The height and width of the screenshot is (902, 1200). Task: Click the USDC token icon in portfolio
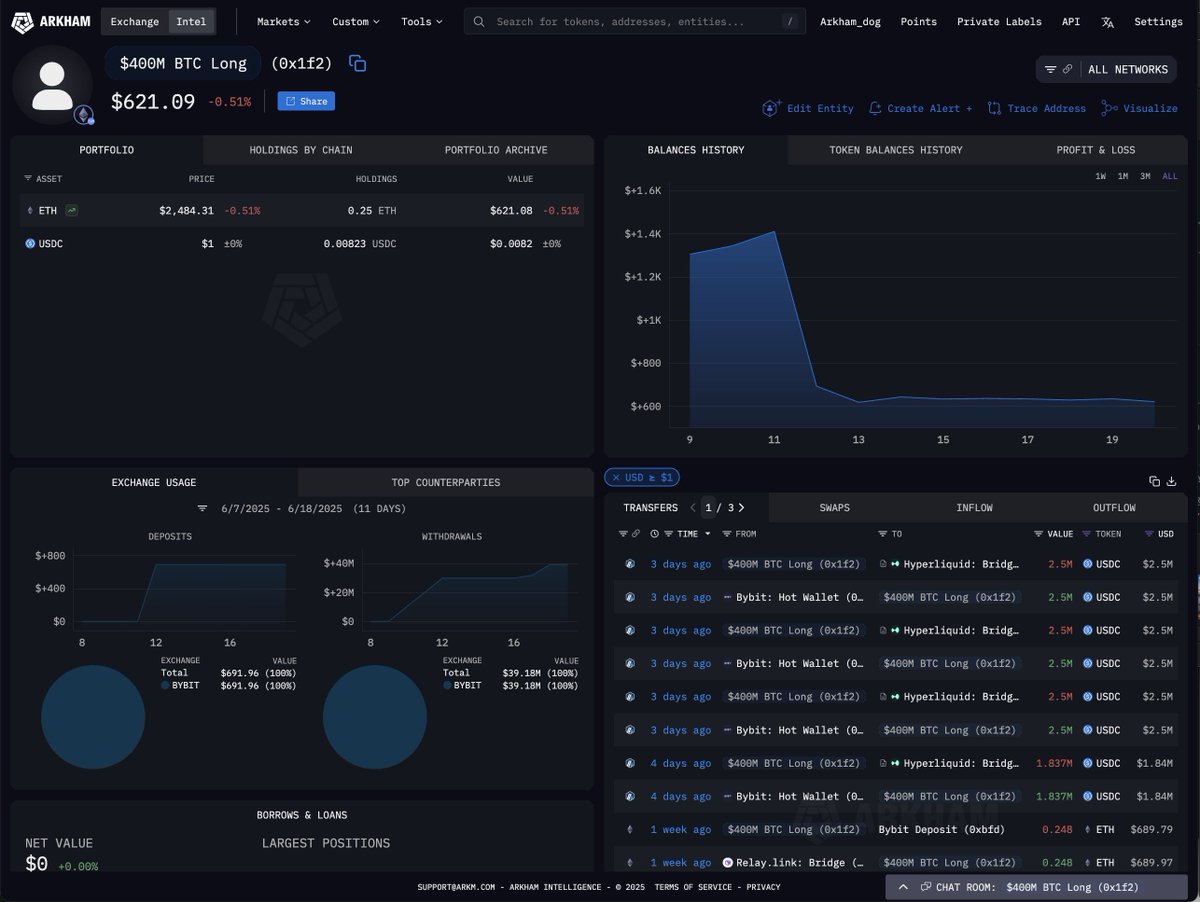coord(30,244)
